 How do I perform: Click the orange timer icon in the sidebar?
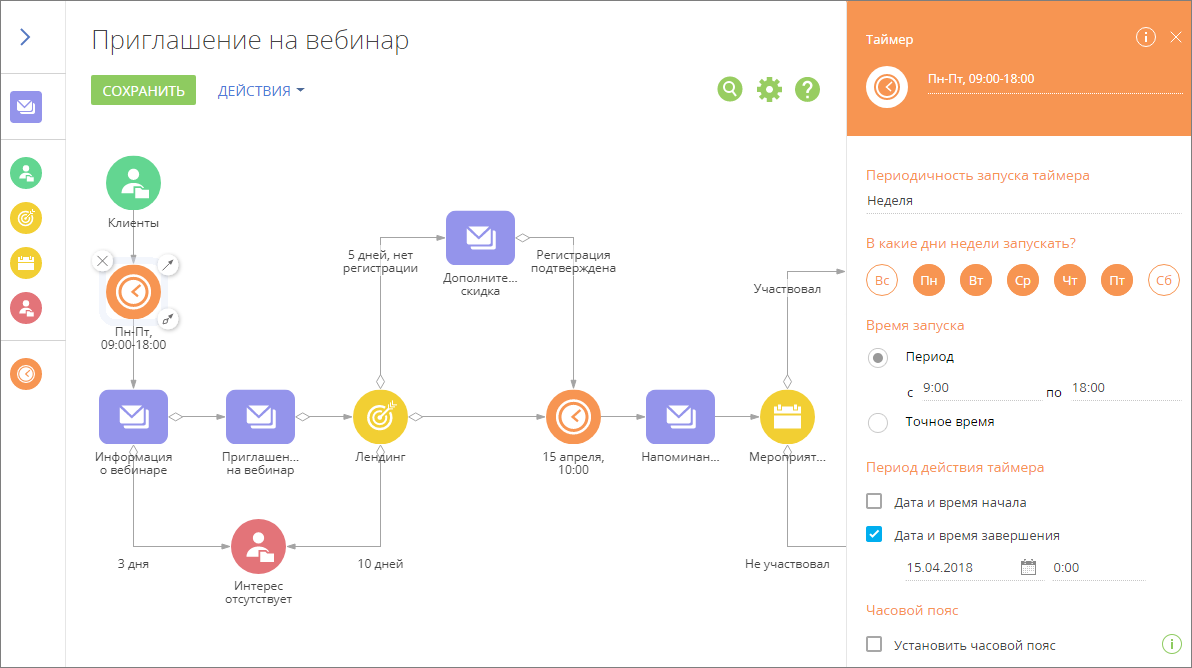[26, 374]
